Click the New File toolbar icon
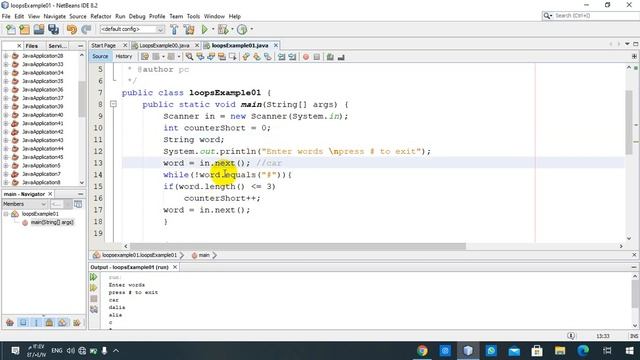The width and height of the screenshot is (640, 360). click(11, 29)
